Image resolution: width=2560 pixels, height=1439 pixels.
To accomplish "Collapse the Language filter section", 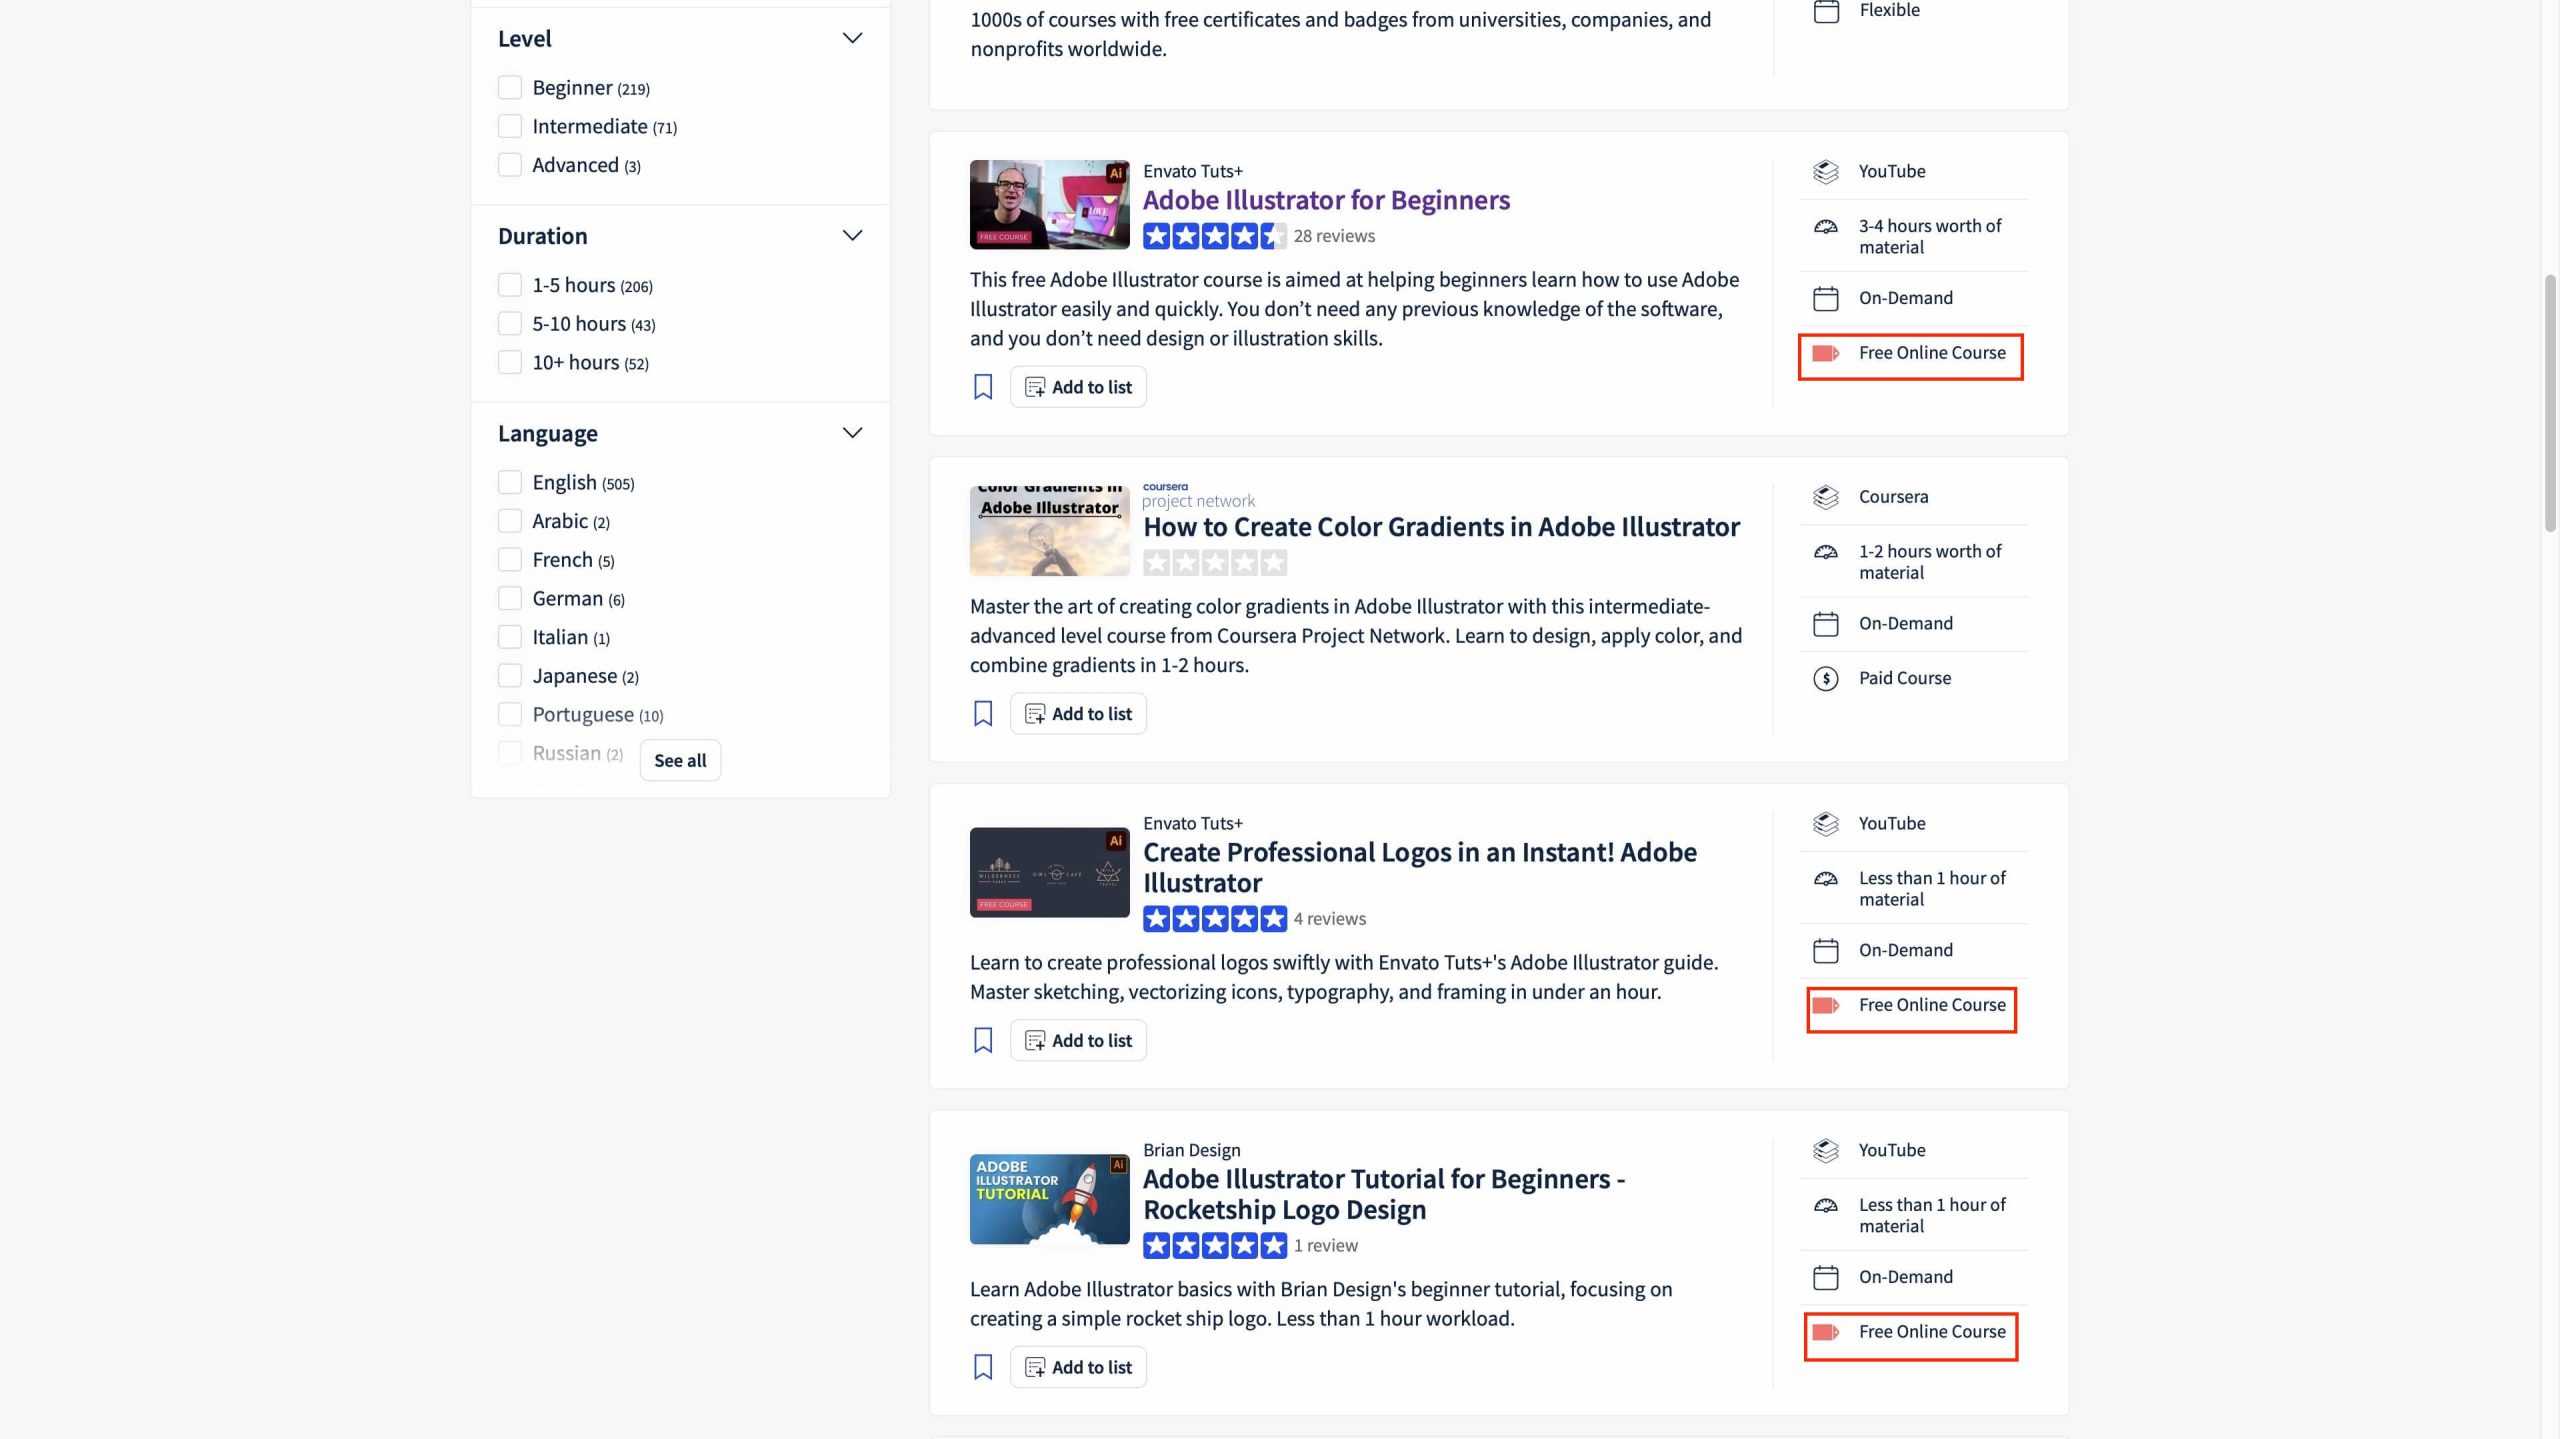I will [852, 433].
